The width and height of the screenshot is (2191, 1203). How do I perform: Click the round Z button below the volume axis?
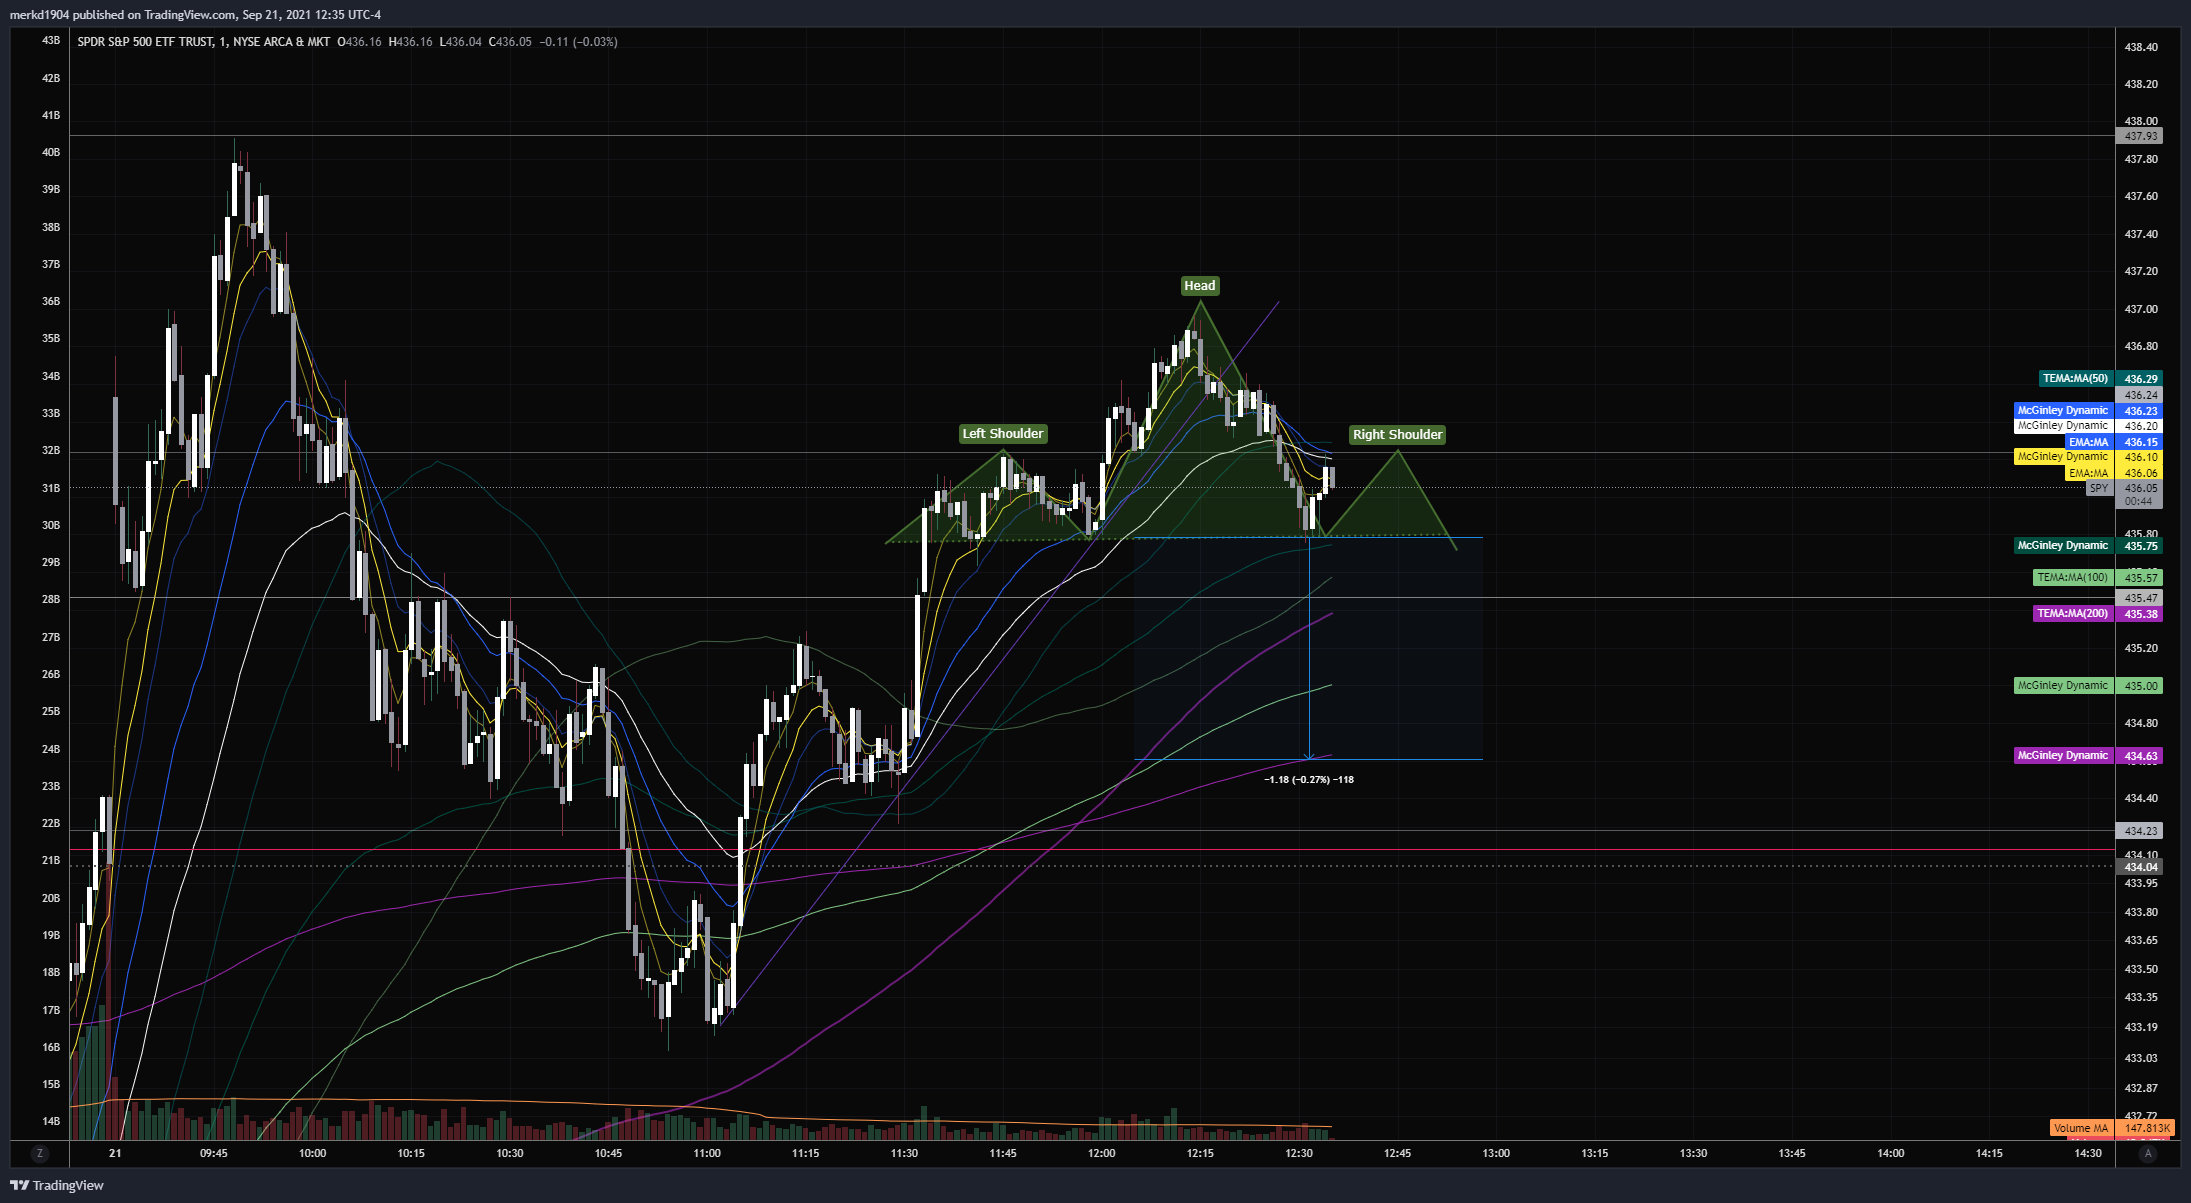click(x=40, y=1153)
